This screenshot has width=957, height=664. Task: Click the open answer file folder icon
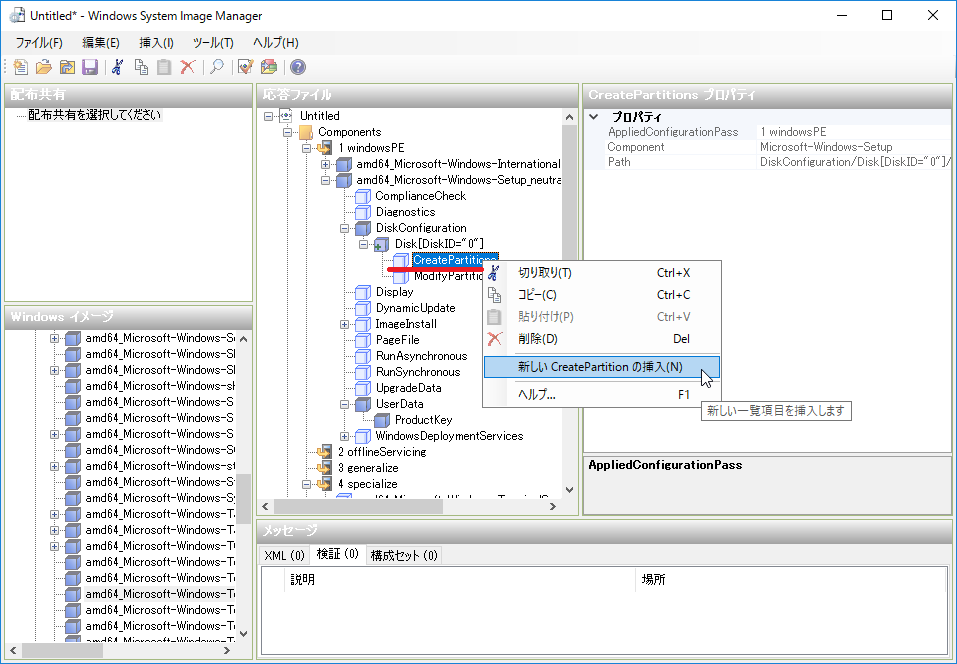coord(44,67)
